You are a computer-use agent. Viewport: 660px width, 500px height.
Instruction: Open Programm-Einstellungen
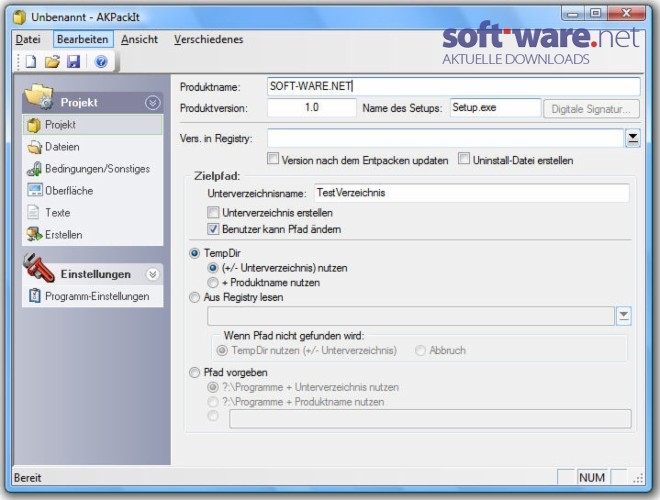93,296
